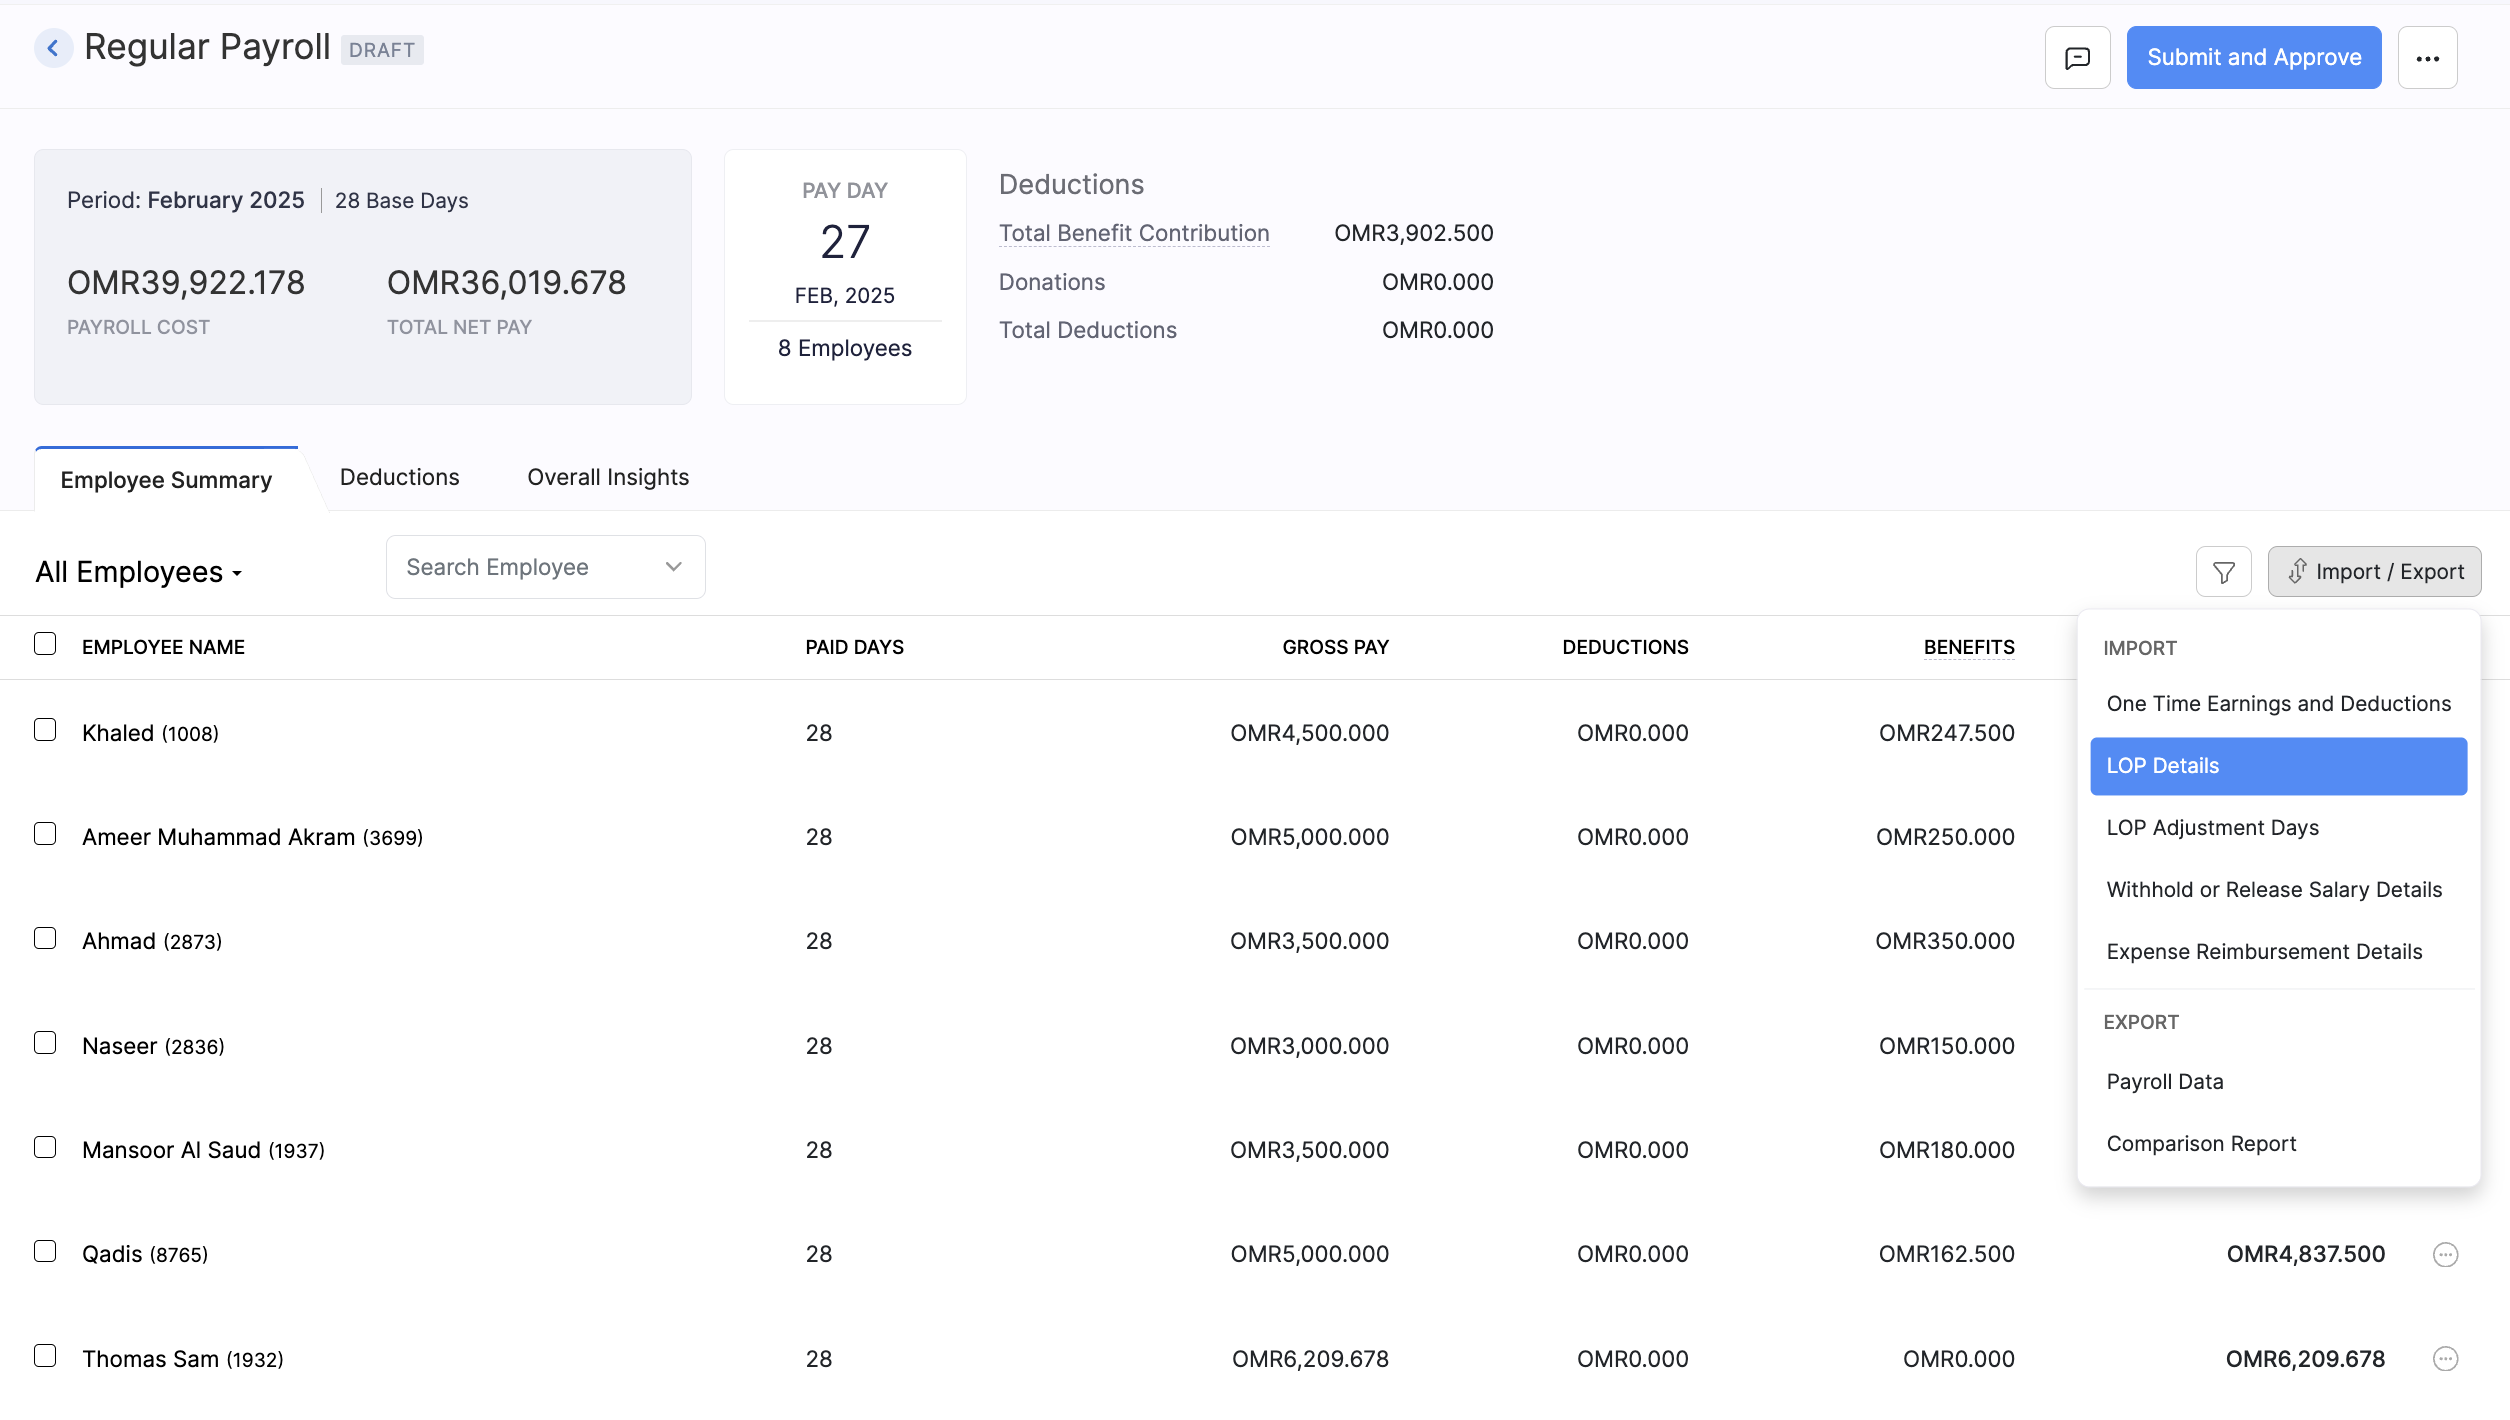Click the back navigation arrow
Screen dimensions: 2510x1420
(x=54, y=48)
